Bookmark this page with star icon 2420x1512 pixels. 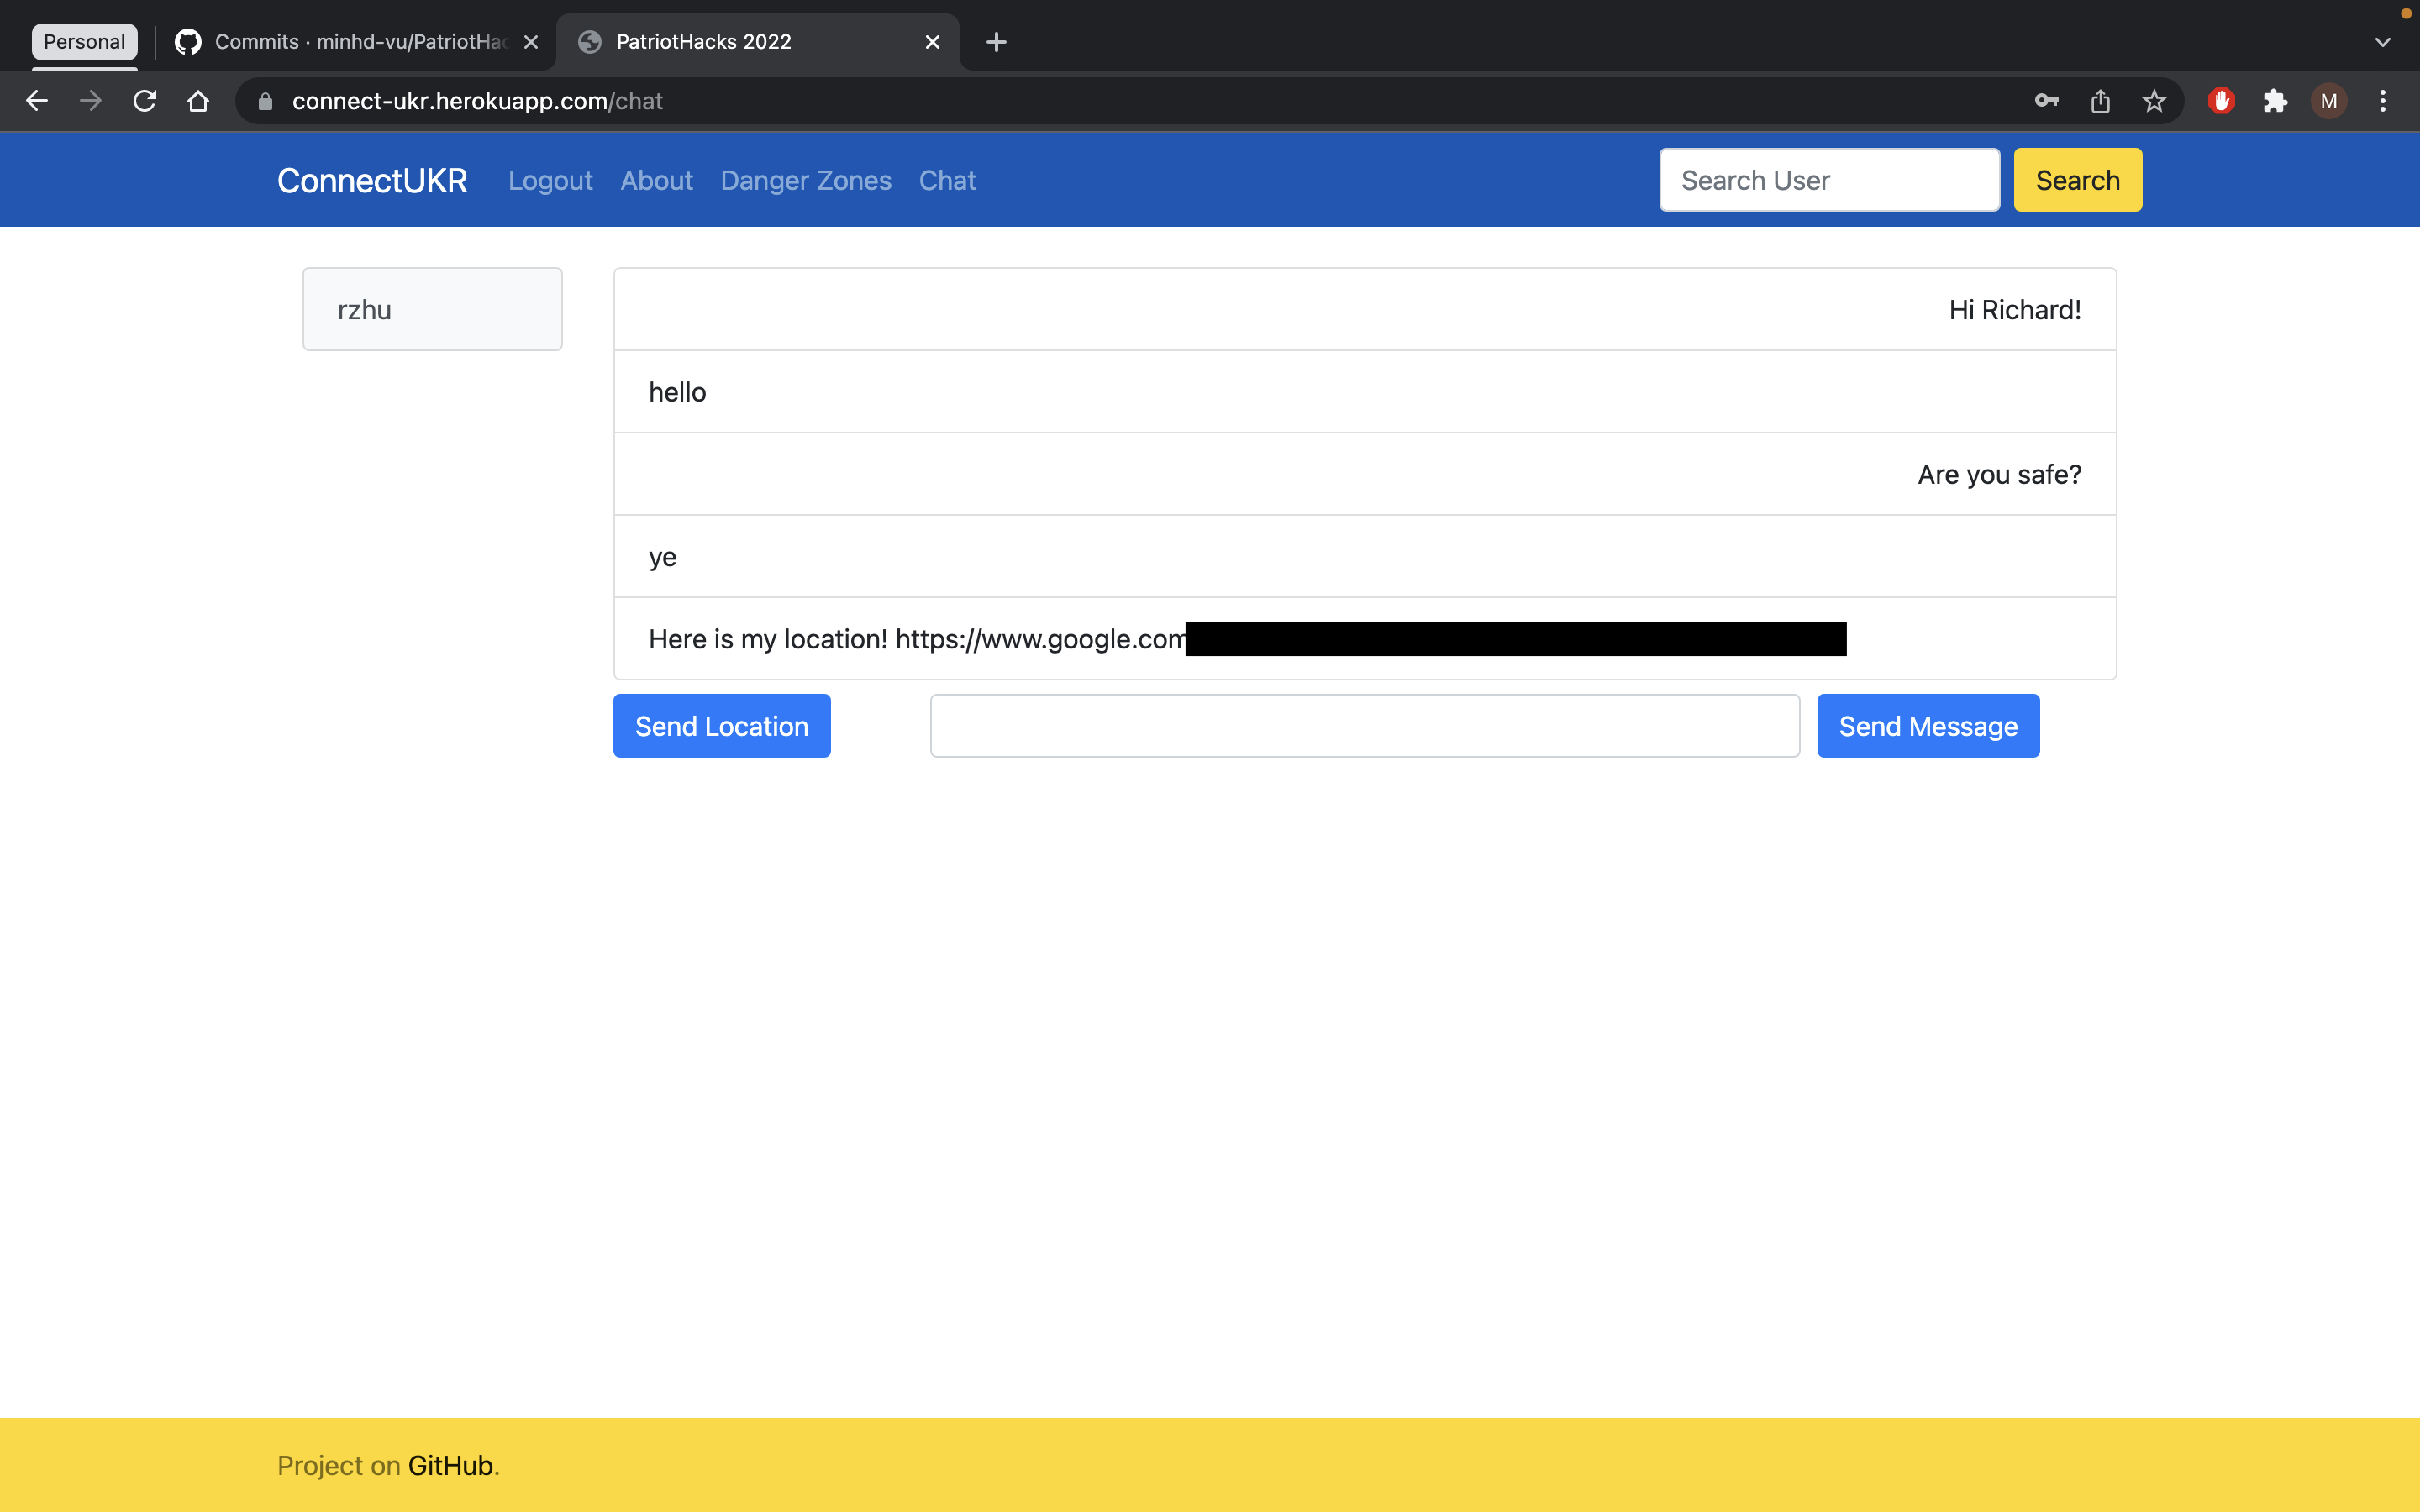pos(2154,101)
